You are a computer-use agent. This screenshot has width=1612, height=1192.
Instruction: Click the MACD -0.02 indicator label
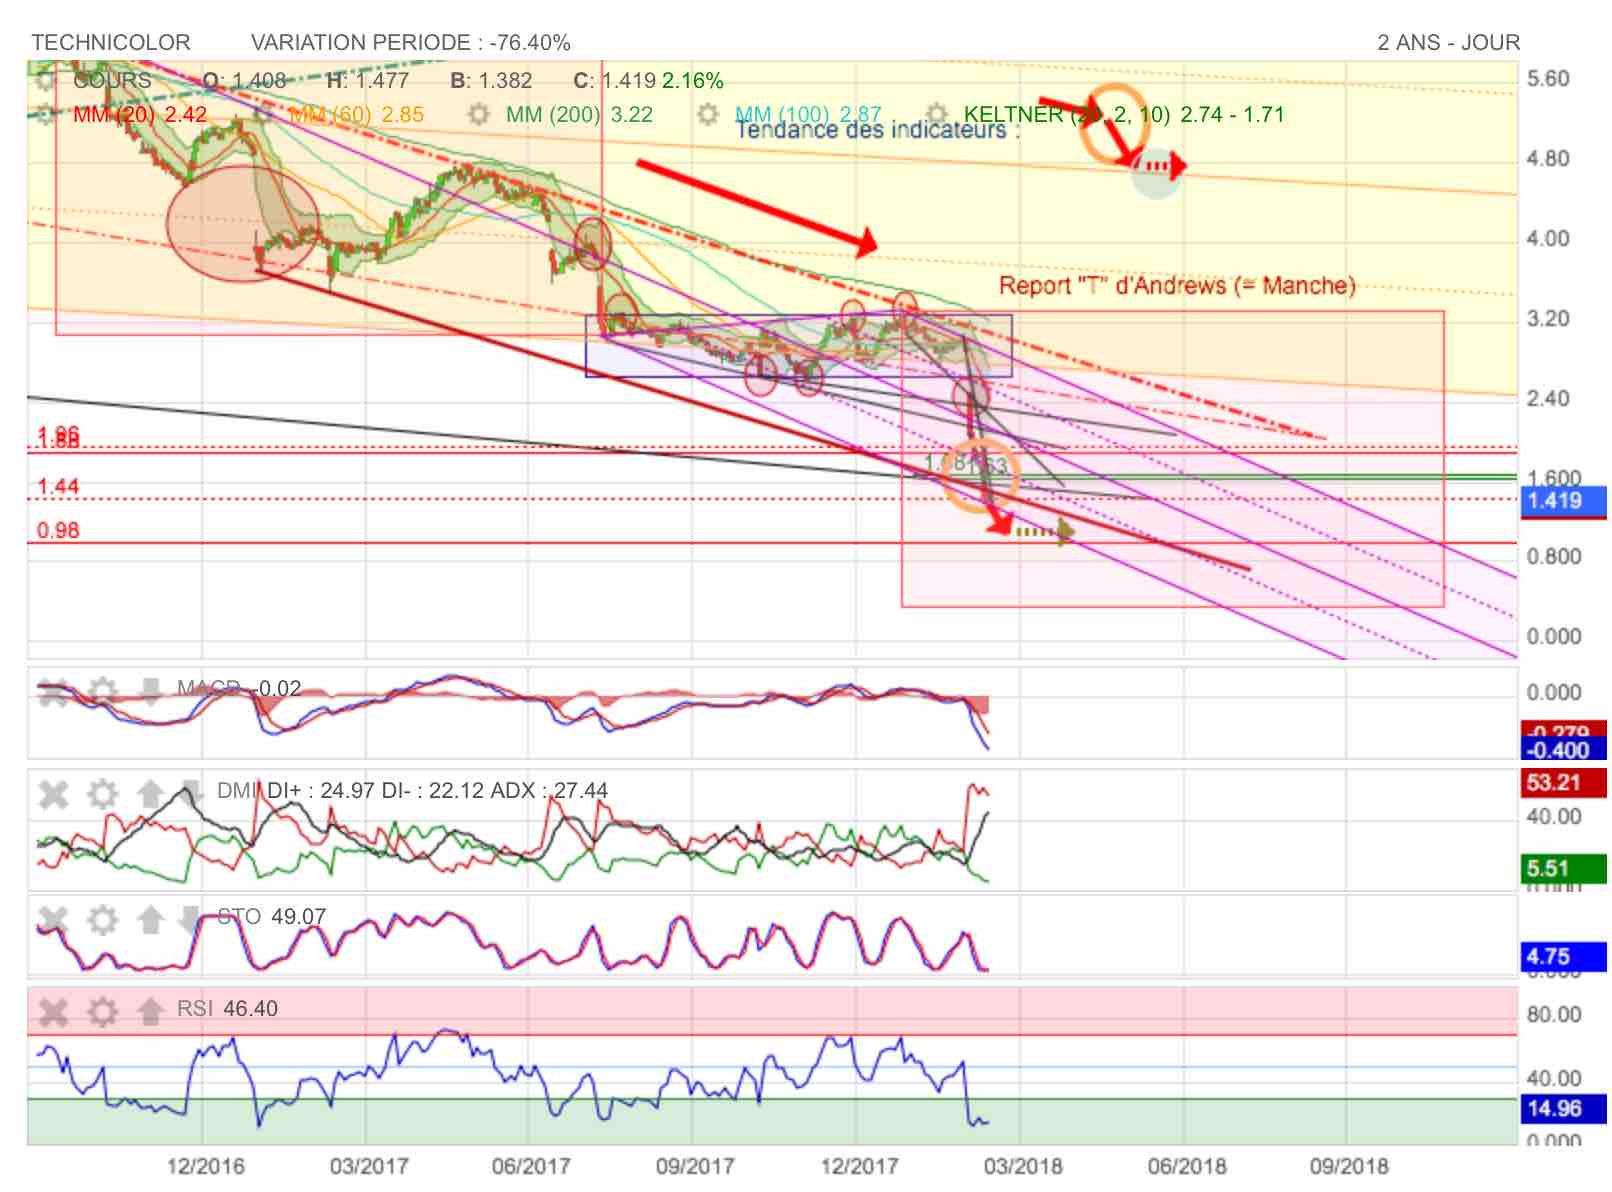[x=239, y=688]
